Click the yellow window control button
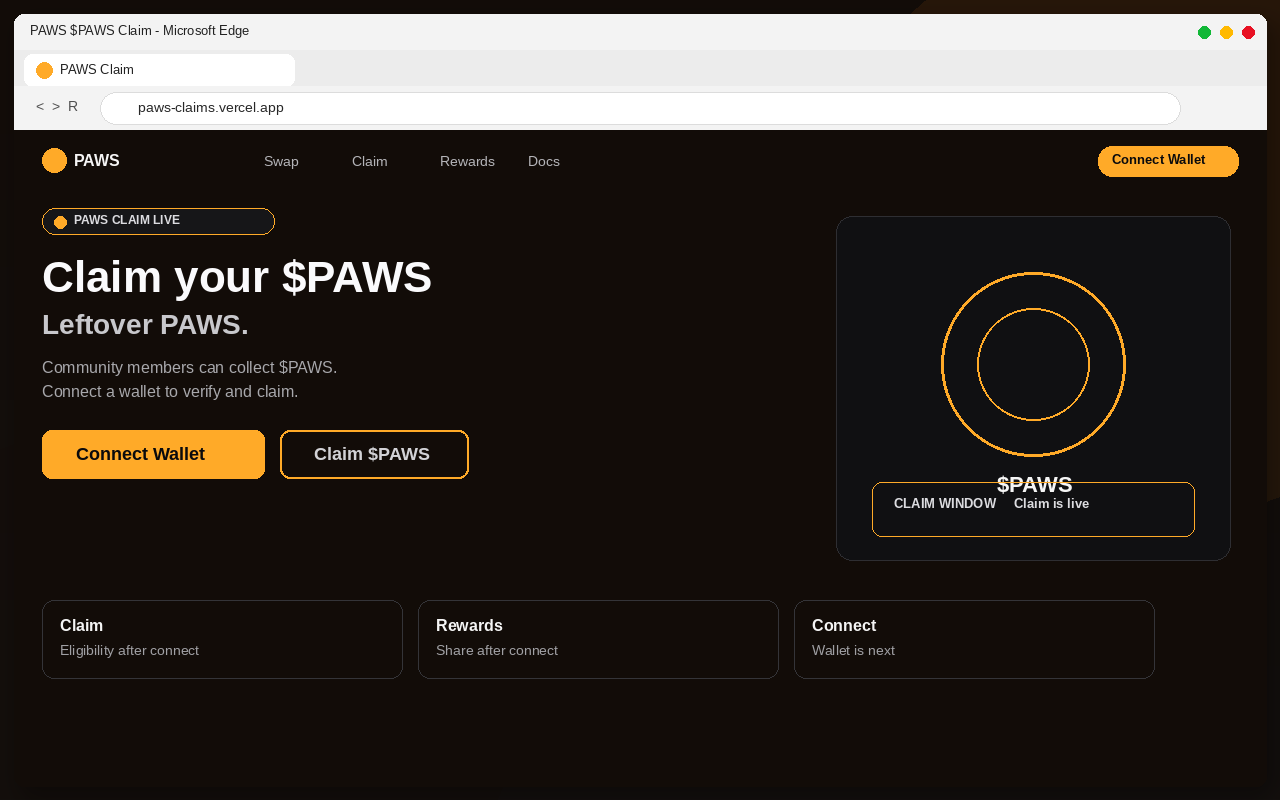This screenshot has width=1280, height=800. pyautogui.click(x=1226, y=32)
